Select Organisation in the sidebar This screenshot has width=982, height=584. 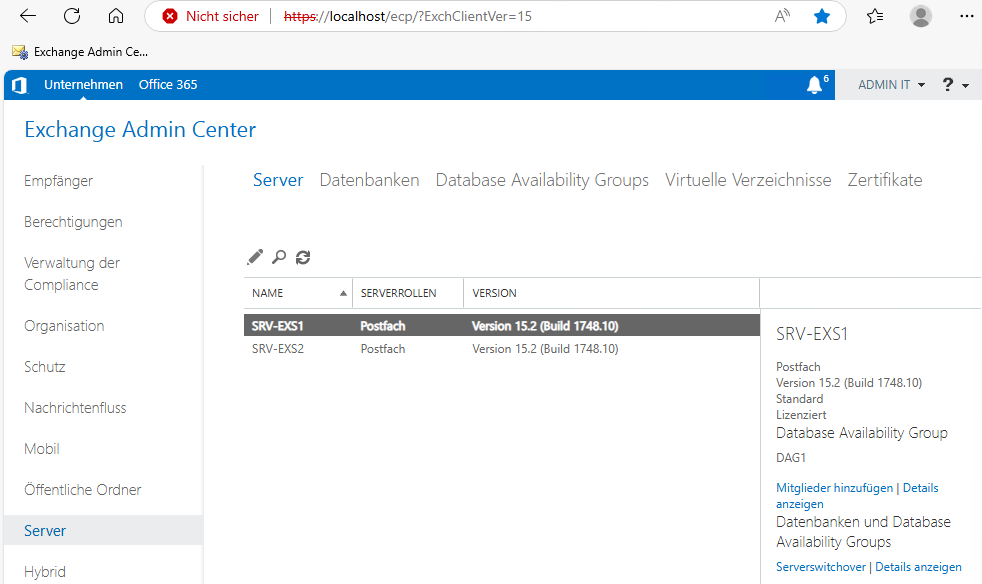(64, 326)
